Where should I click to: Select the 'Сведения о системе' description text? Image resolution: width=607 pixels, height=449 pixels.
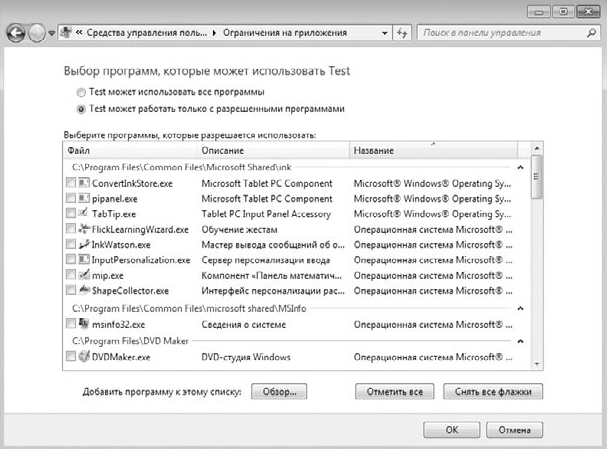(244, 325)
